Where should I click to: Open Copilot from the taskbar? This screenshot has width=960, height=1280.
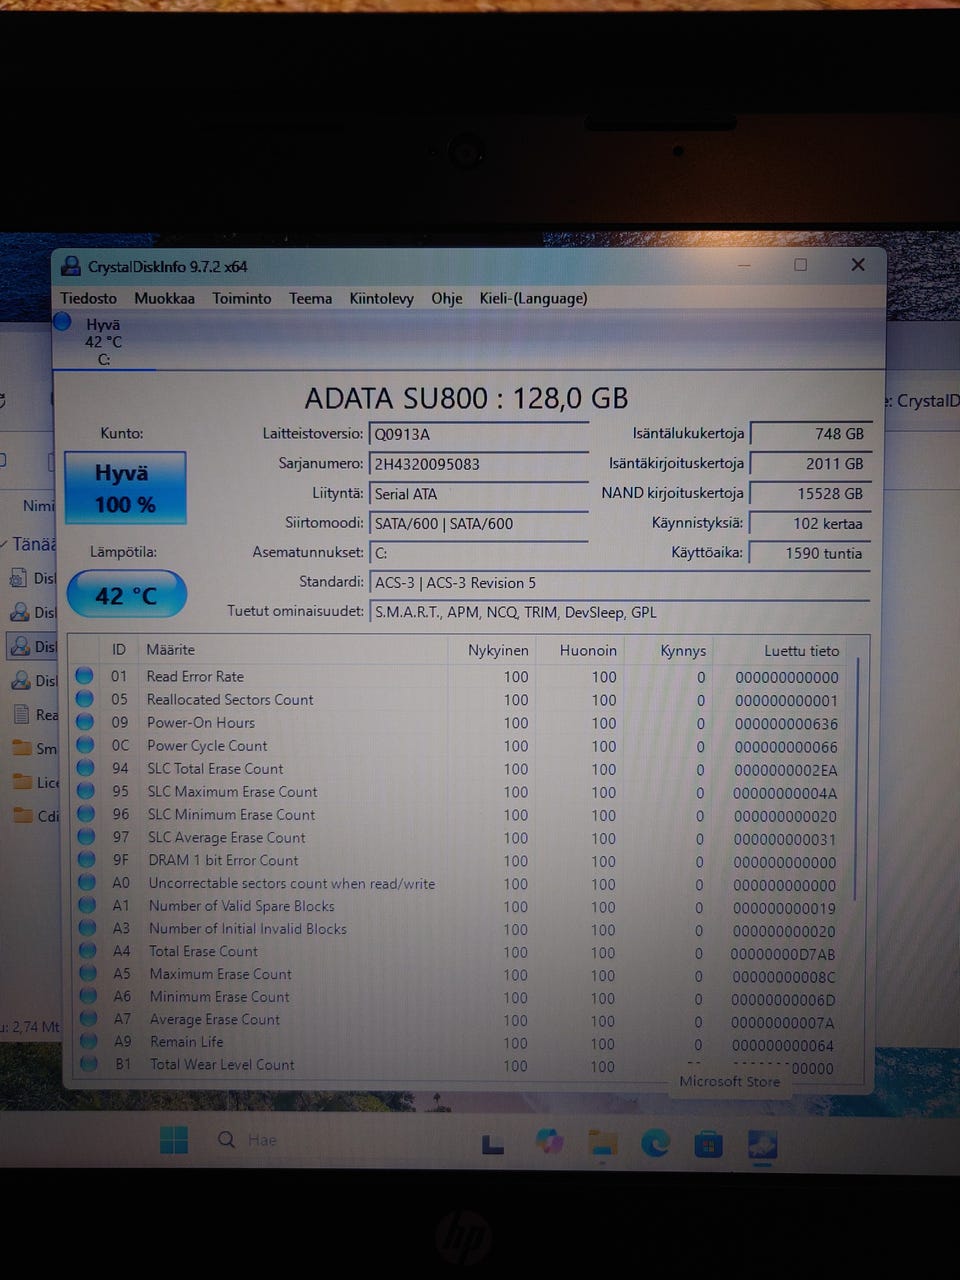pyautogui.click(x=549, y=1142)
